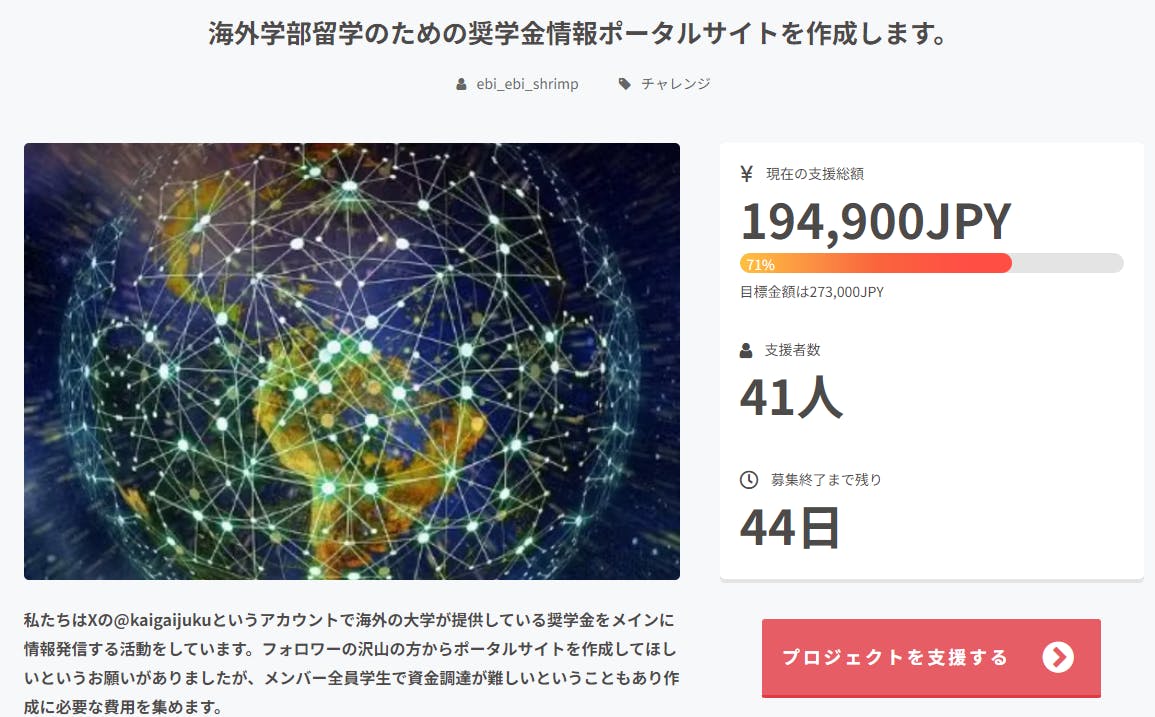Click the 41人 supporter count
Image resolution: width=1155 pixels, height=717 pixels.
click(791, 397)
